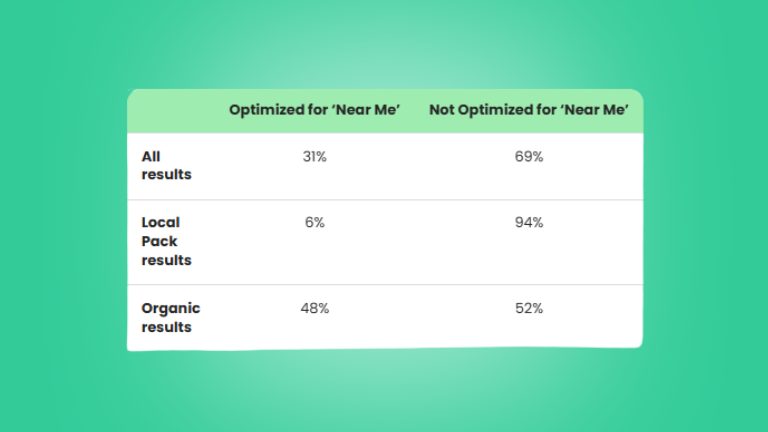Click the word "All" in the first row
Image resolution: width=768 pixels, height=432 pixels.
[151, 157]
